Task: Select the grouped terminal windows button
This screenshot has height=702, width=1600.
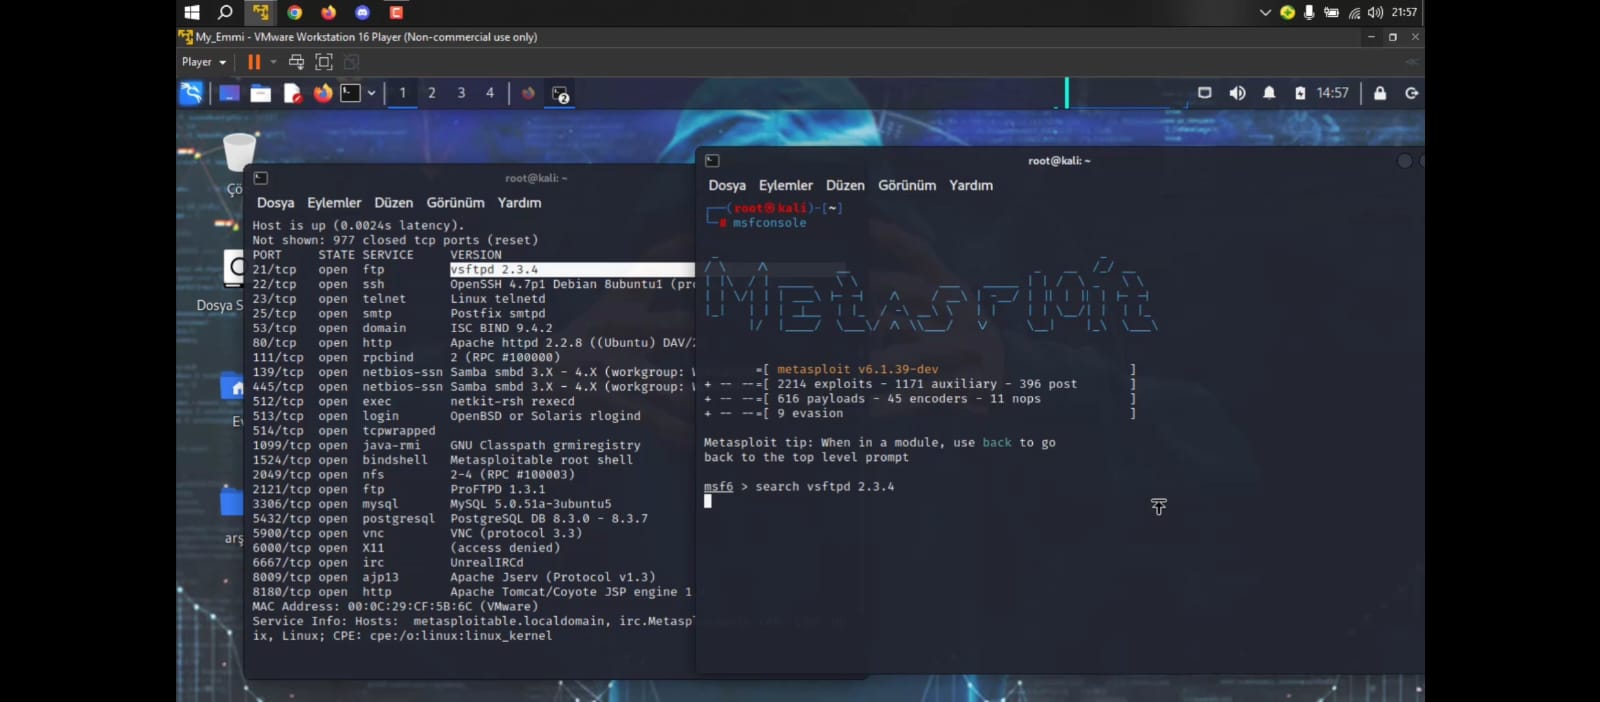Action: pos(560,94)
